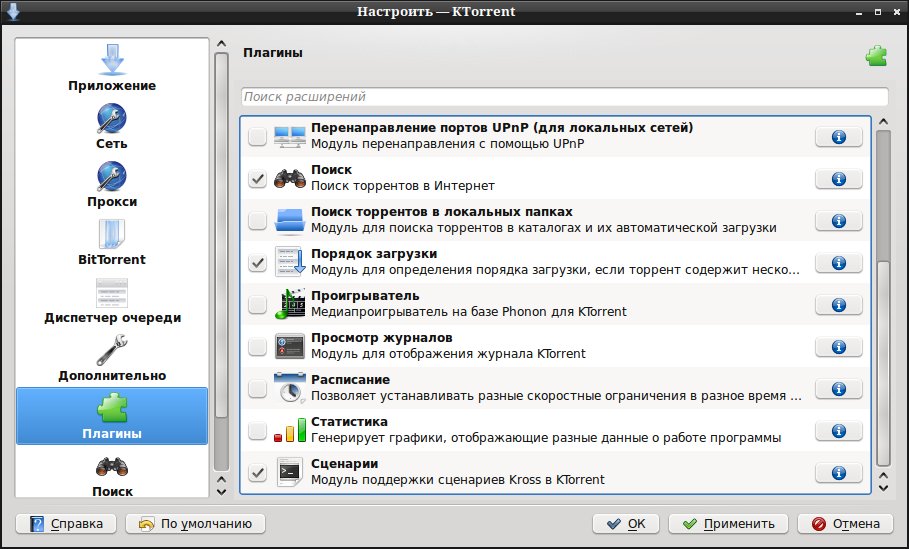Click 'Поиск торрентов в Интернет' description
Screen dimensions: 909x549
[403, 186]
